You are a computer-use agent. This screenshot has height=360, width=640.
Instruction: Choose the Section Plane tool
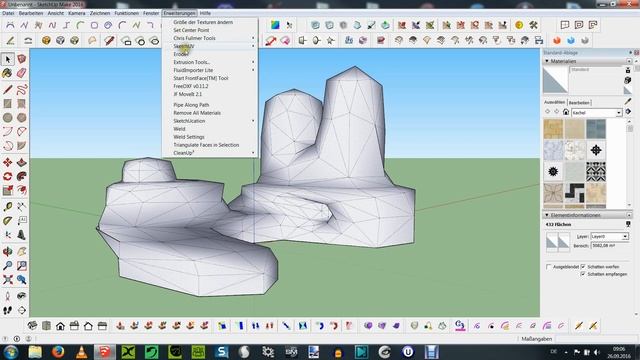coord(22,310)
